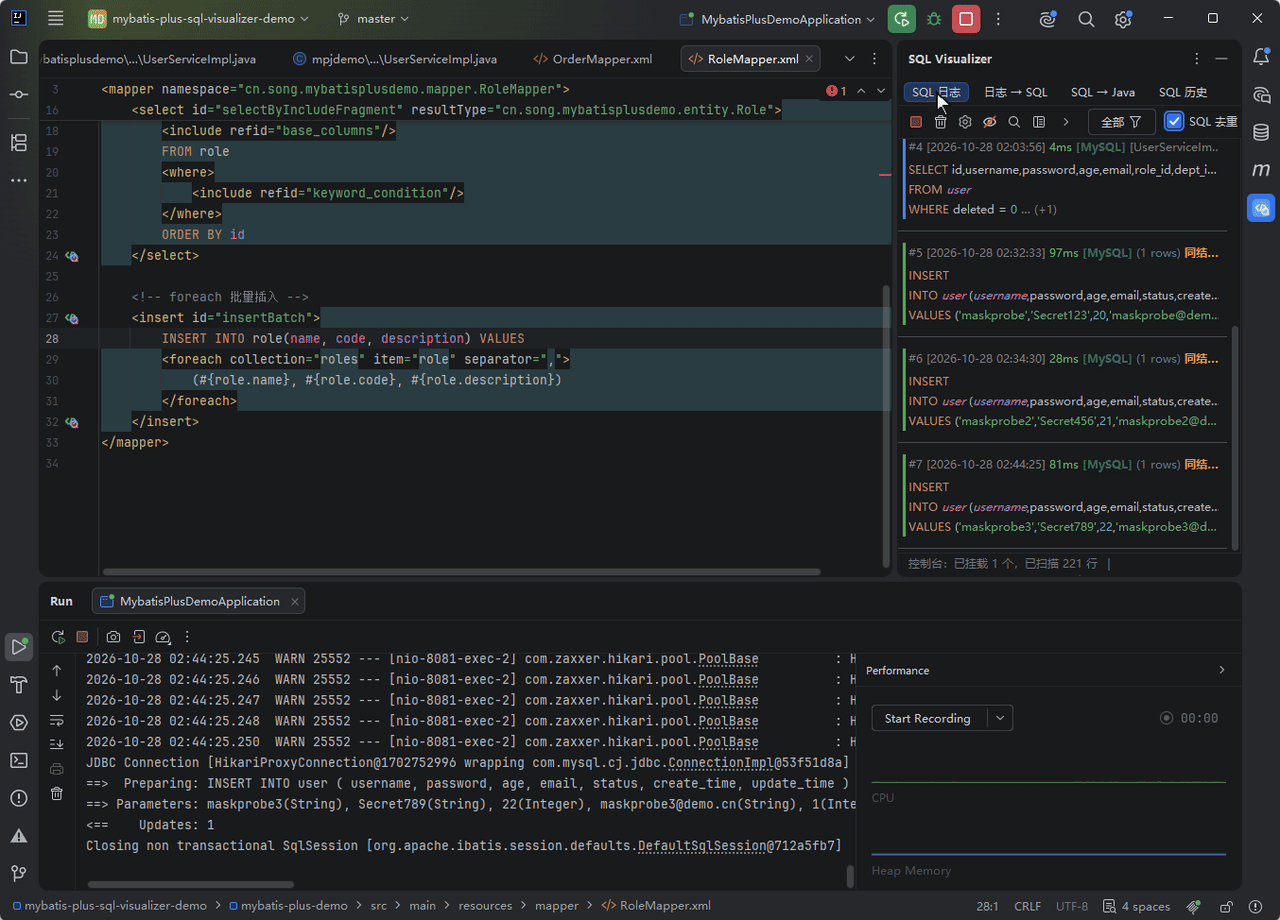This screenshot has height=920, width=1280.
Task: Switch to the OrderMapper.xml editor tab
Action: pos(593,59)
